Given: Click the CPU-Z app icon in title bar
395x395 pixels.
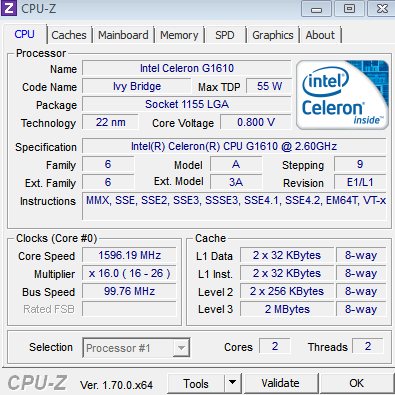Looking at the screenshot, I should pos(8,8).
